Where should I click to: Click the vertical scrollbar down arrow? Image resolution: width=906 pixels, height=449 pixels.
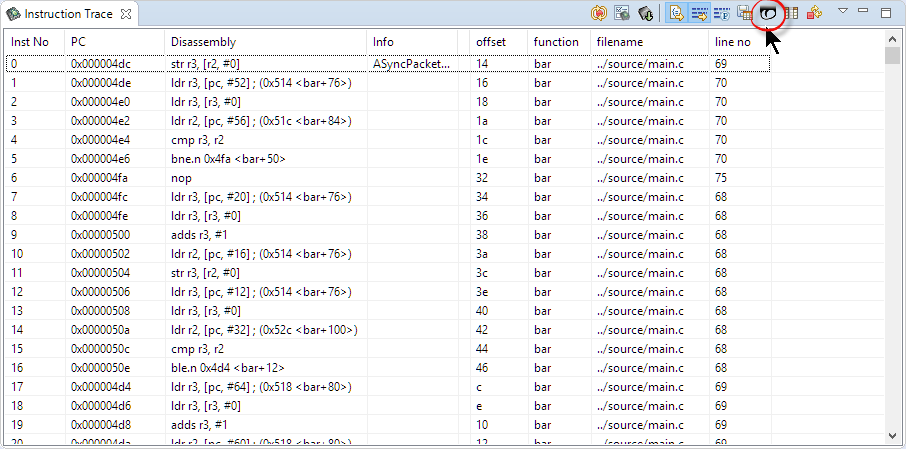(x=892, y=435)
